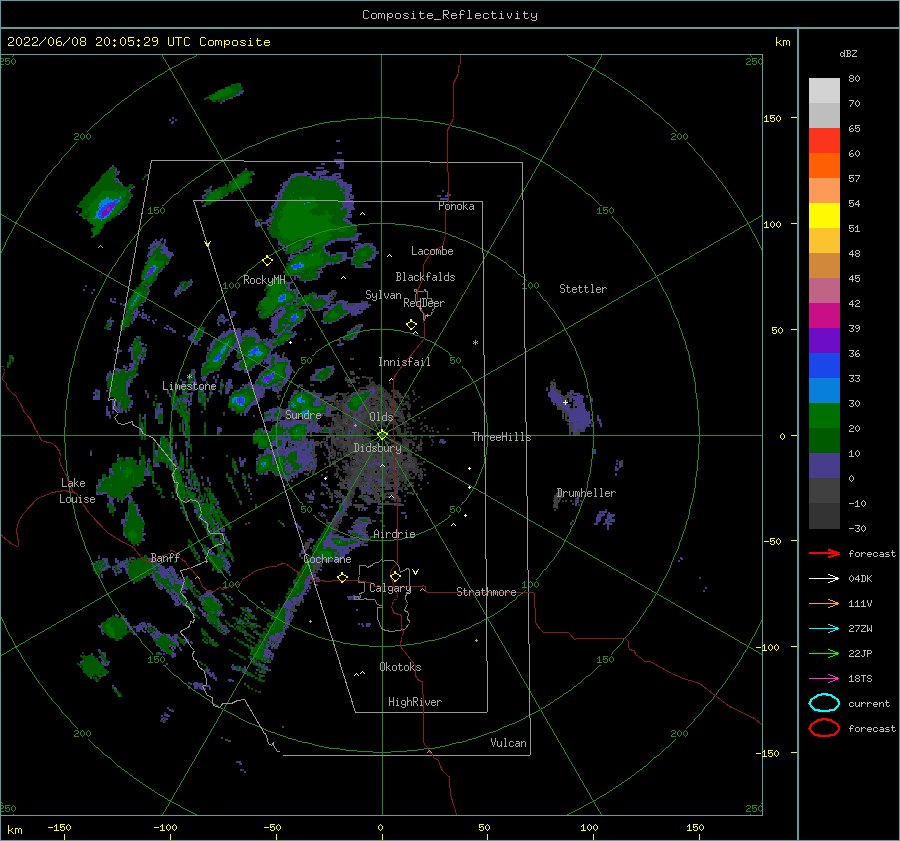Click the Didsbury city label
Image resolution: width=900 pixels, height=841 pixels.
(x=377, y=448)
